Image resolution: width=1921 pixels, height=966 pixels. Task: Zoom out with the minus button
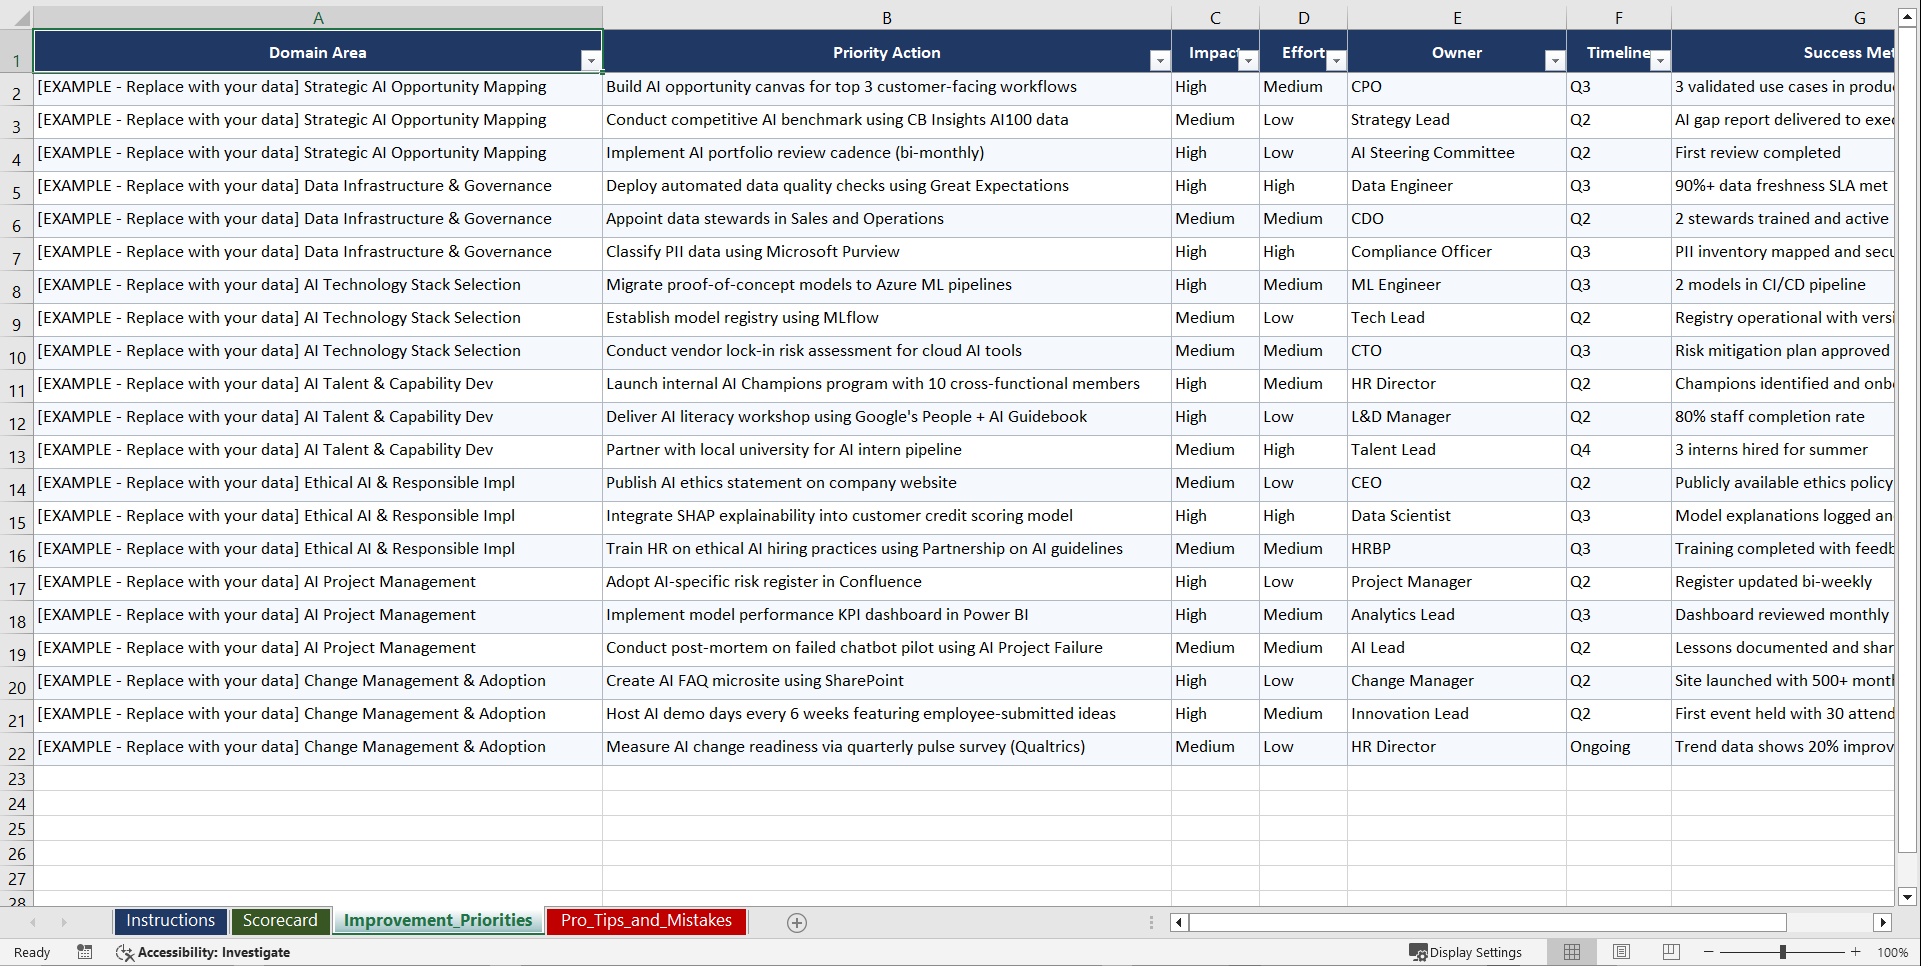point(1709,952)
